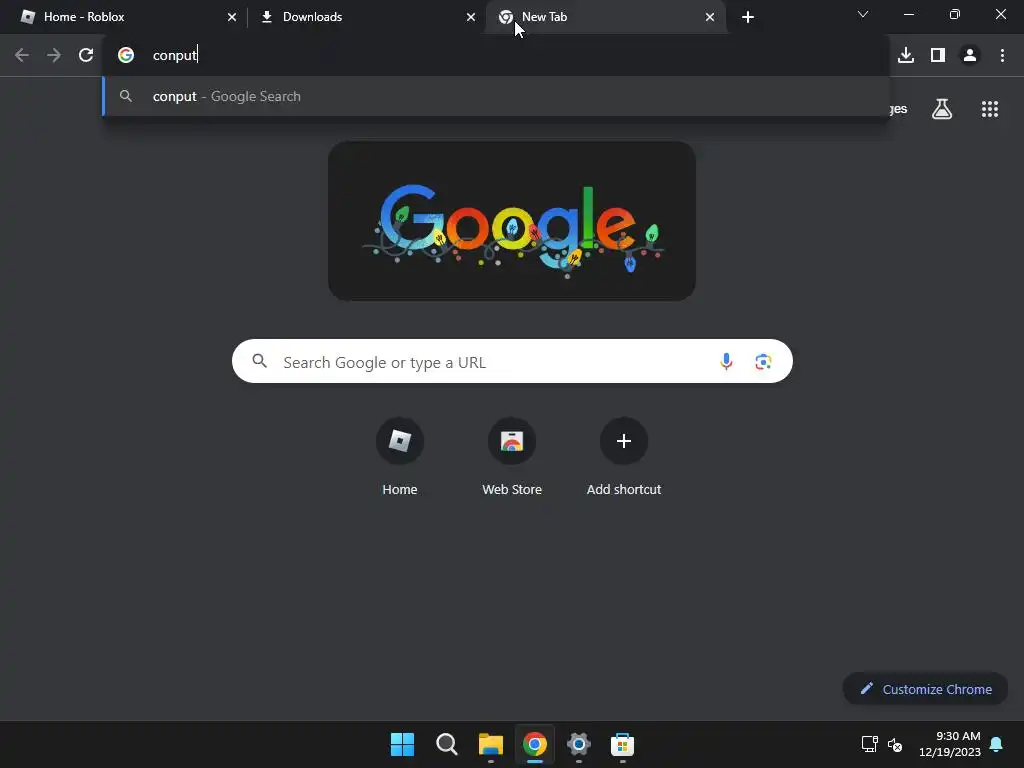This screenshot has width=1024, height=768.
Task: Click the network status tray icon
Action: point(869,744)
